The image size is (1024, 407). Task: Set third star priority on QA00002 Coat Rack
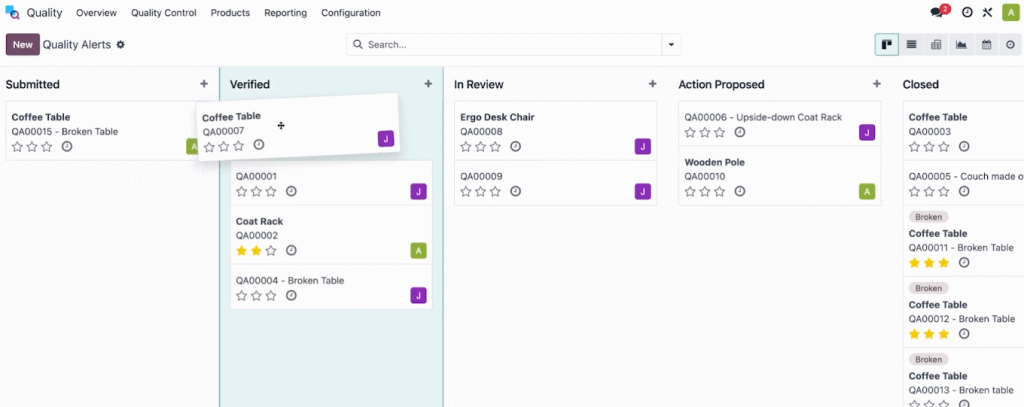(271, 250)
